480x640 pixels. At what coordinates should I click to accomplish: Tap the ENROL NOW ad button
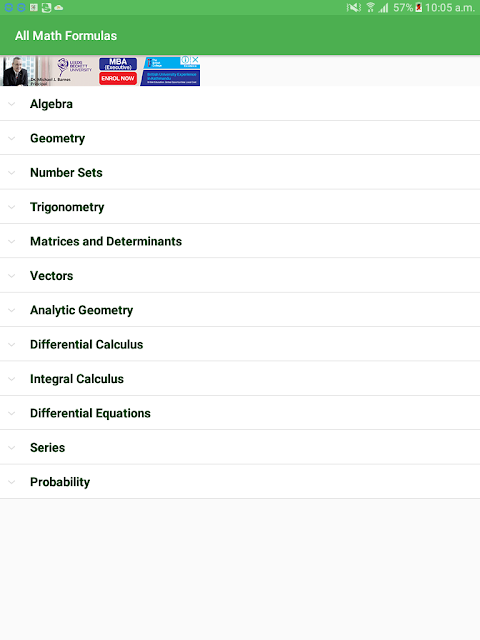click(x=118, y=78)
